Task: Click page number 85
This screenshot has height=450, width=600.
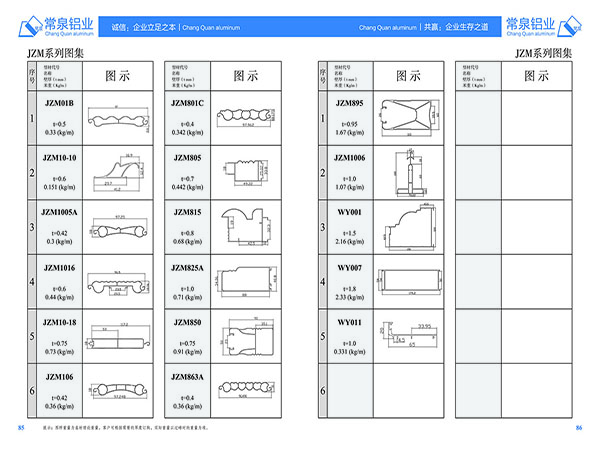Action: point(21,428)
